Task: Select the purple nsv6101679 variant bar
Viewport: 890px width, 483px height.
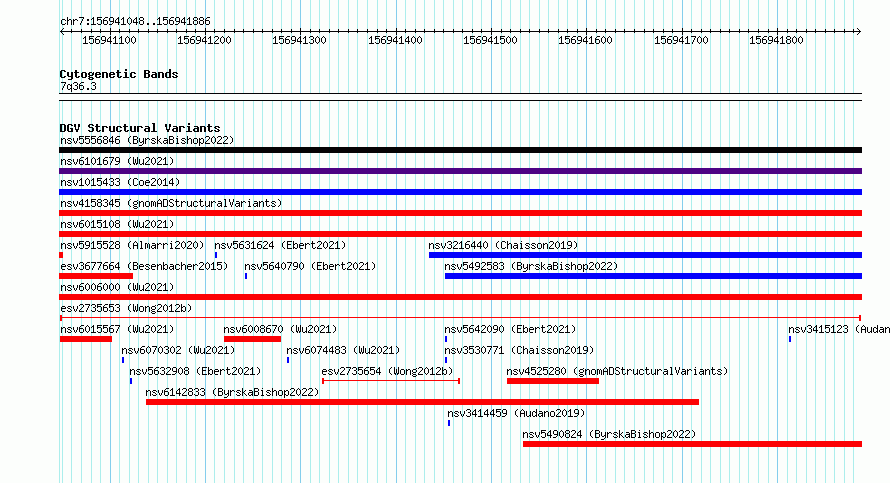Action: click(460, 171)
